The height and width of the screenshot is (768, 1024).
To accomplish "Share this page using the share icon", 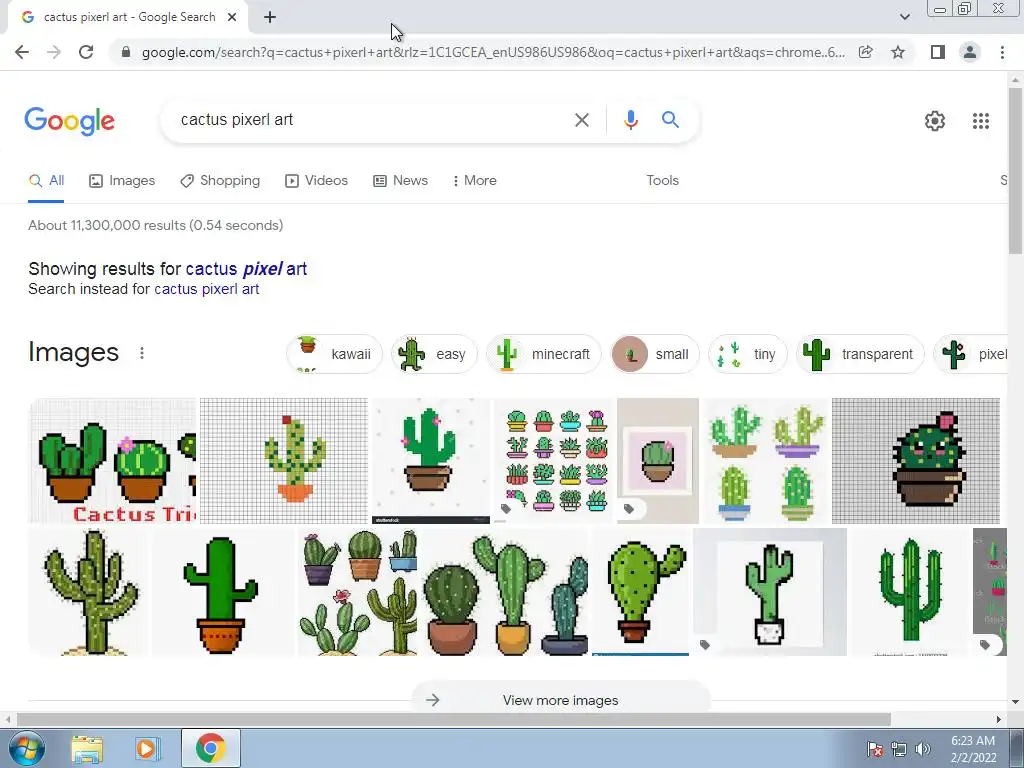I will pyautogui.click(x=865, y=52).
